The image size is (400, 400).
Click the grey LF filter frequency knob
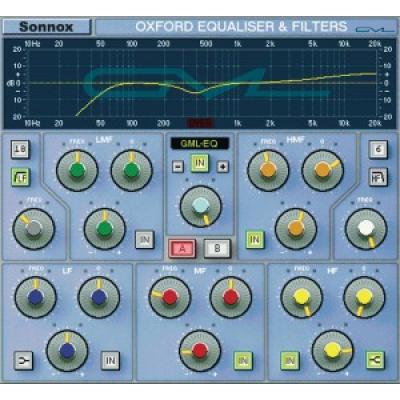(x=34, y=229)
